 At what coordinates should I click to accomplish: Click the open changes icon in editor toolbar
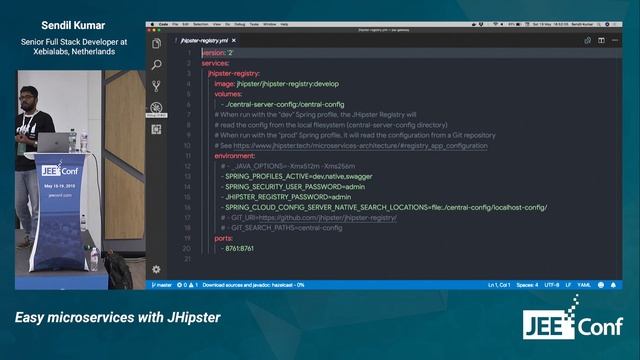pos(587,40)
